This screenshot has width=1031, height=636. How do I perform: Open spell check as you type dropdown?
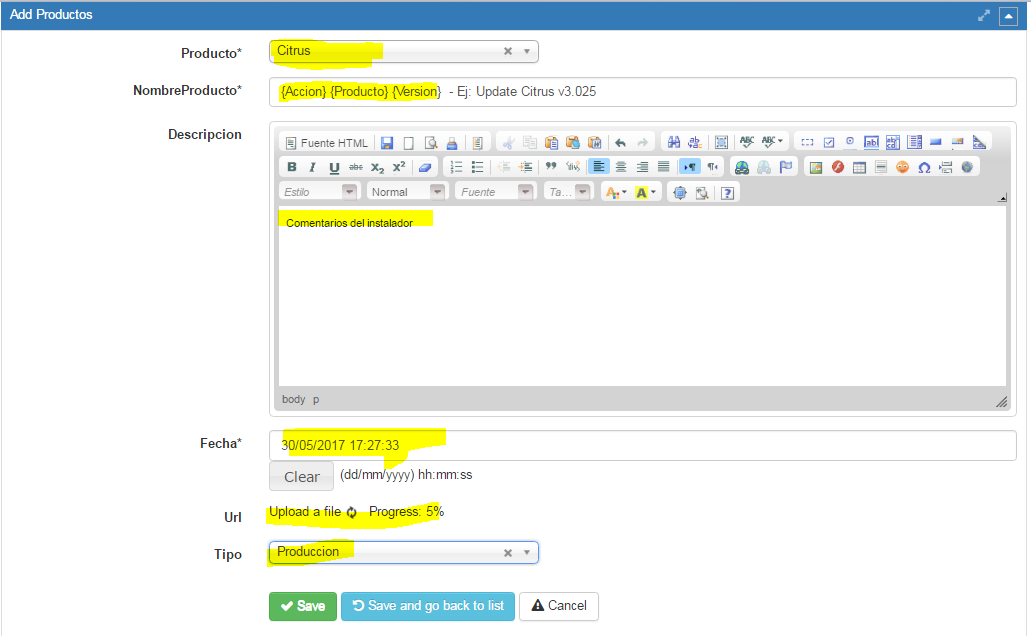tap(773, 142)
